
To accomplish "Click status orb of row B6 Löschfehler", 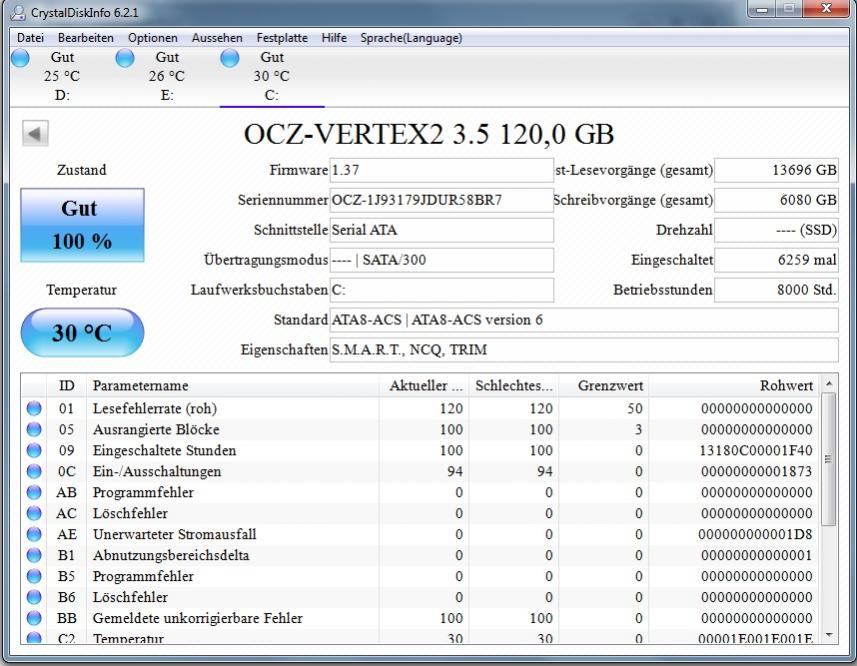I will pos(34,597).
